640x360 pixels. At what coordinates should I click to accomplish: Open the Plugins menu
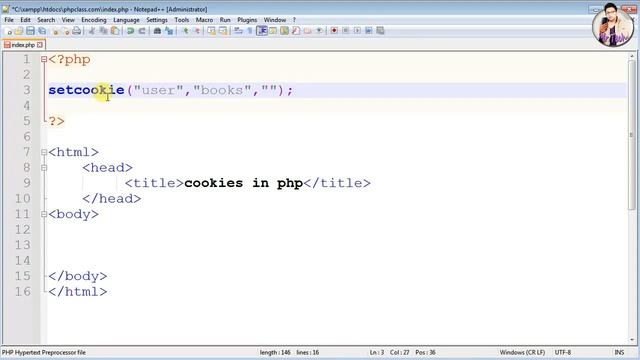247,20
